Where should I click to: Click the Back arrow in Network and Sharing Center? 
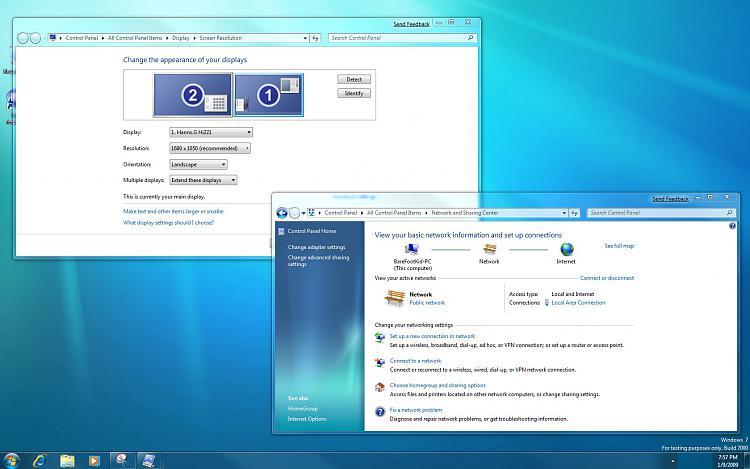click(282, 213)
